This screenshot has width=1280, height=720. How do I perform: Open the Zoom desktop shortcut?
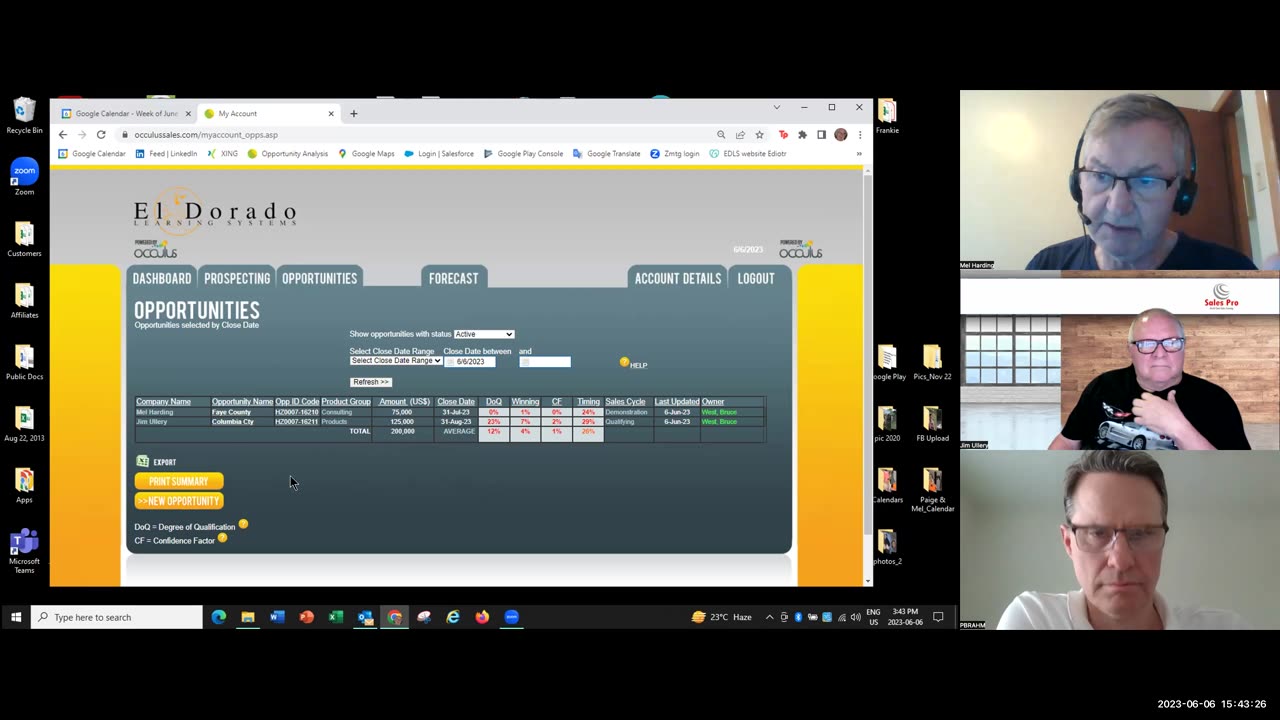point(24,177)
